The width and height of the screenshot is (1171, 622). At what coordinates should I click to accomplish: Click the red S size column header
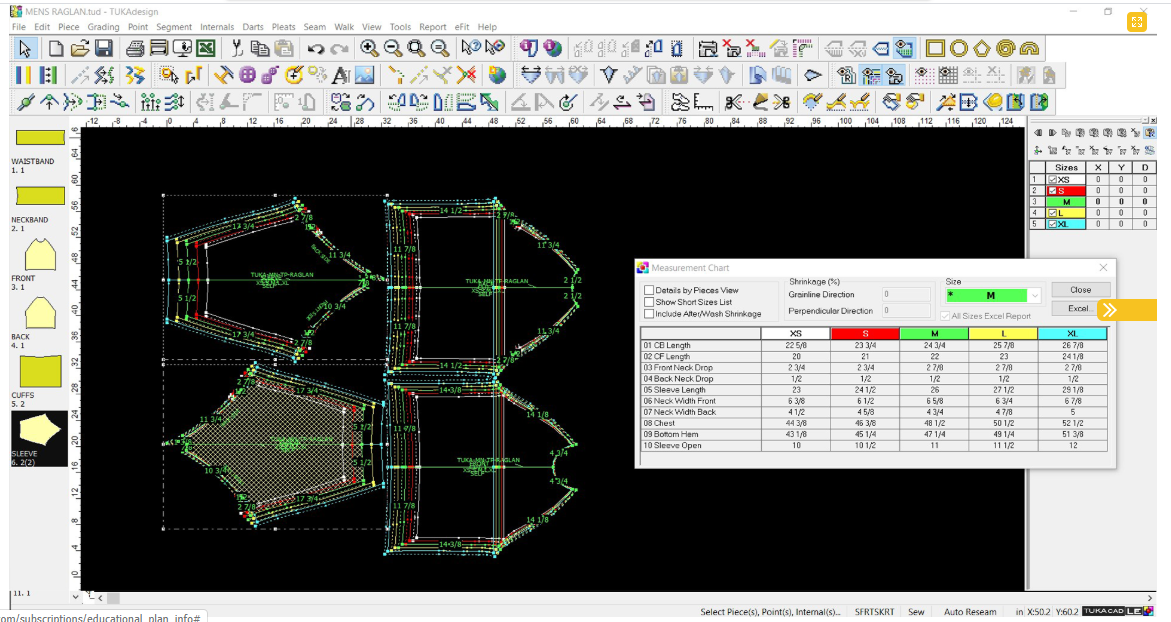[x=865, y=333]
